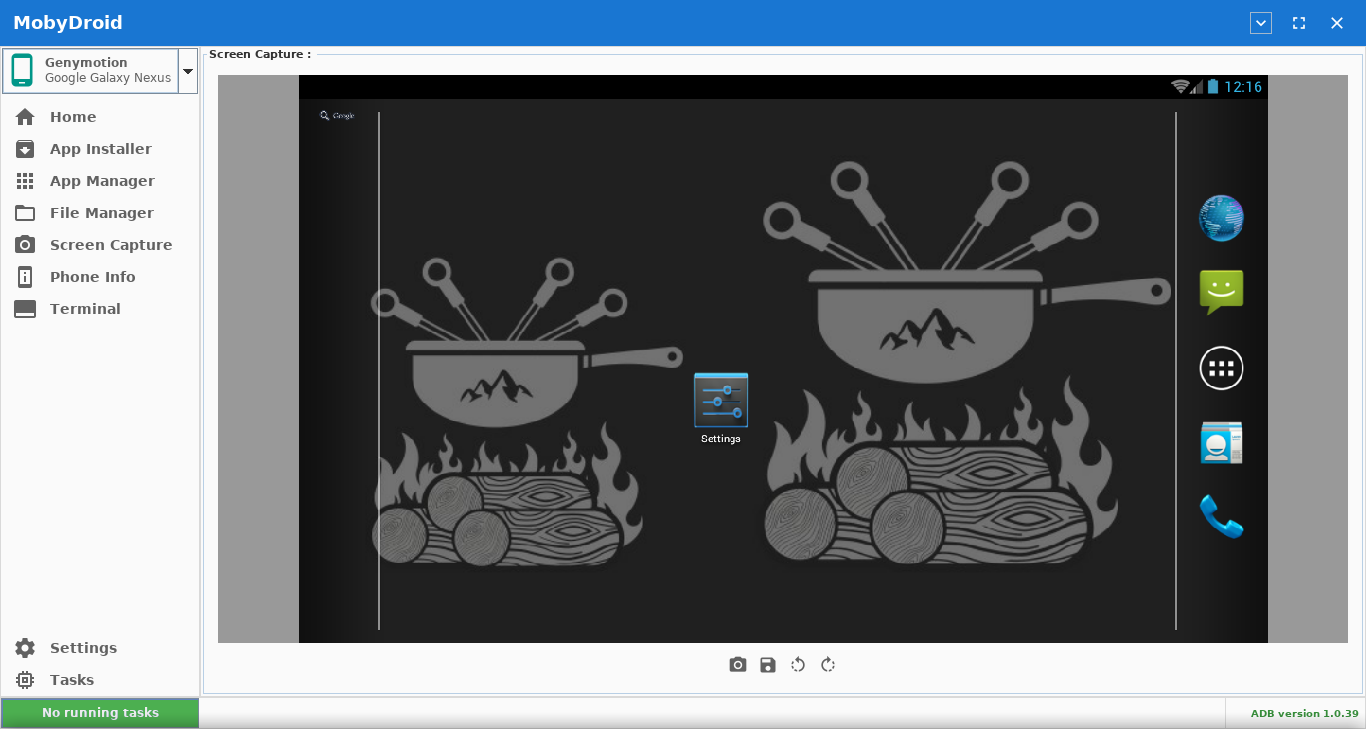Rotate capture counter-clockwise
The image size is (1366, 729).
[798, 665]
